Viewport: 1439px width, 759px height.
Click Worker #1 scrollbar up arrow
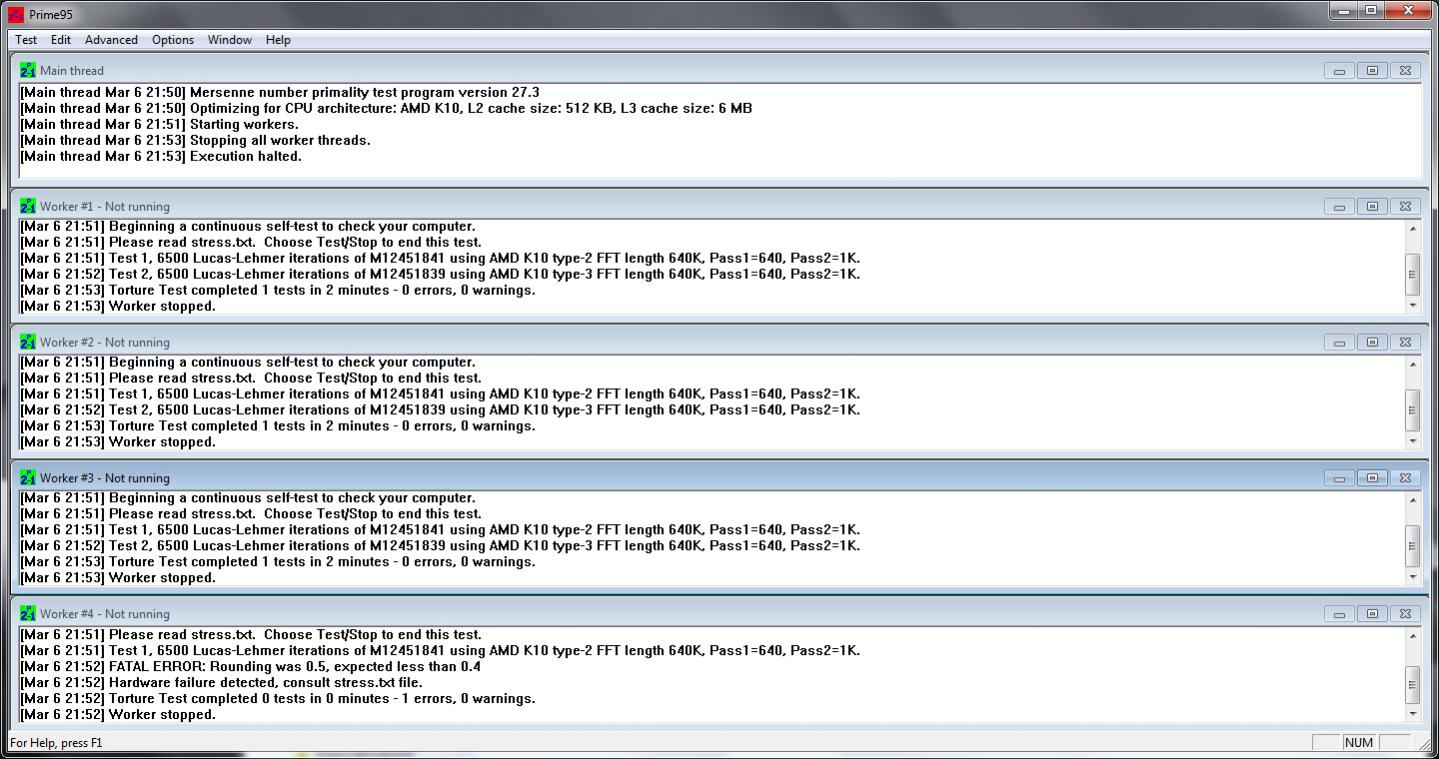pos(1412,228)
